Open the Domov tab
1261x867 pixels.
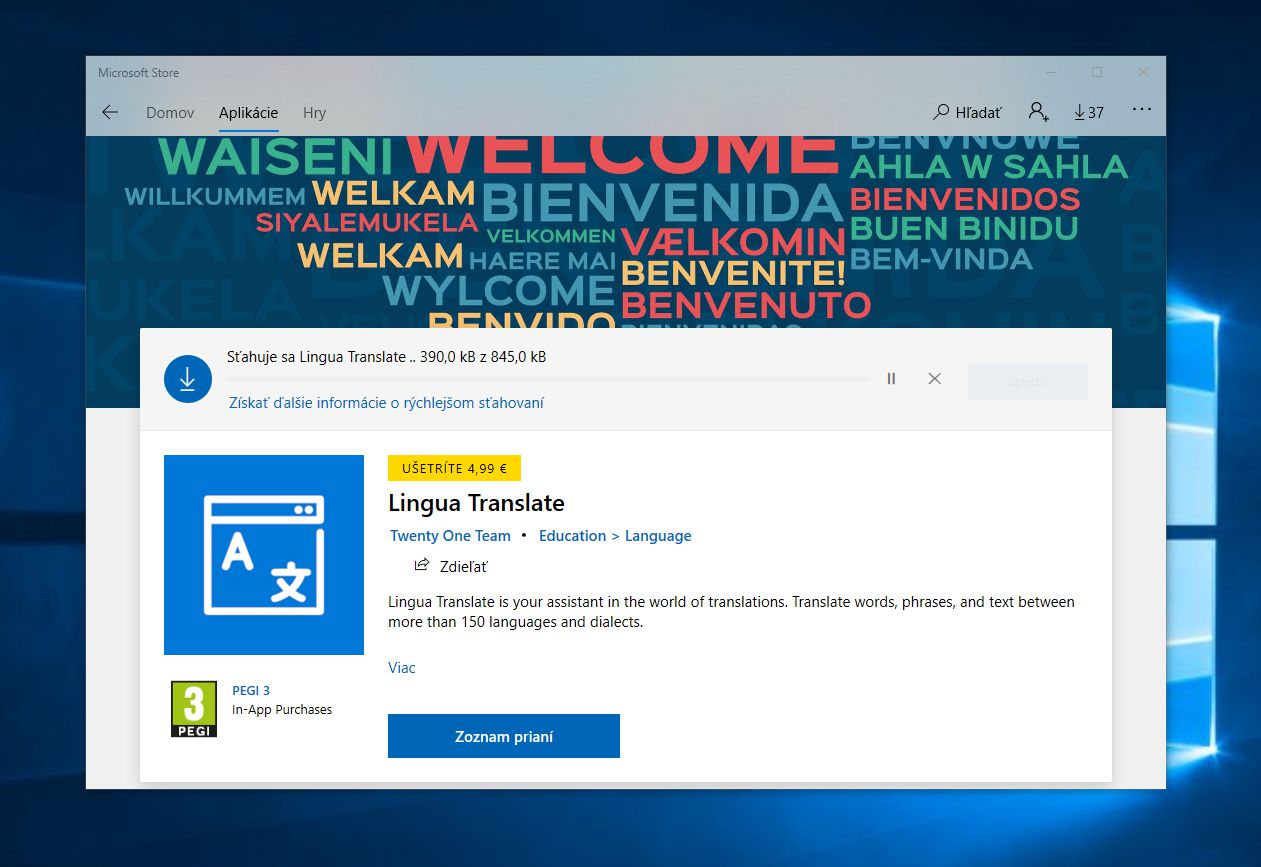170,113
